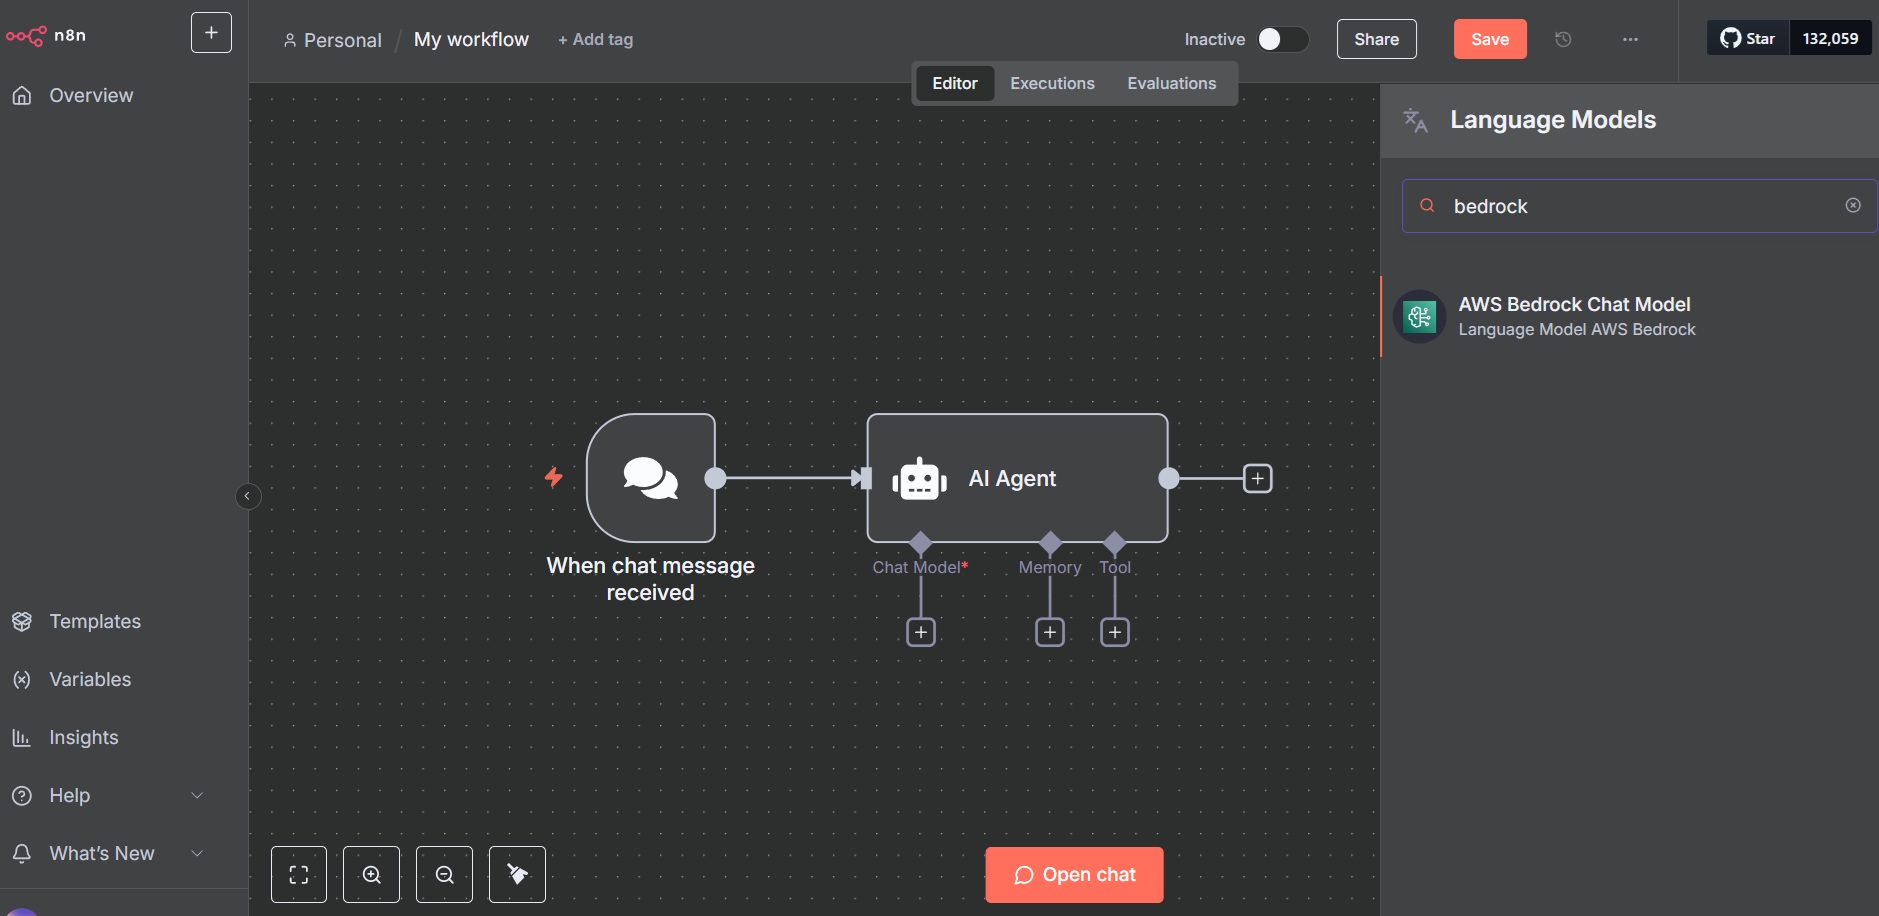This screenshot has height=916, width=1879.
Task: Save the workflow
Action: (x=1490, y=39)
